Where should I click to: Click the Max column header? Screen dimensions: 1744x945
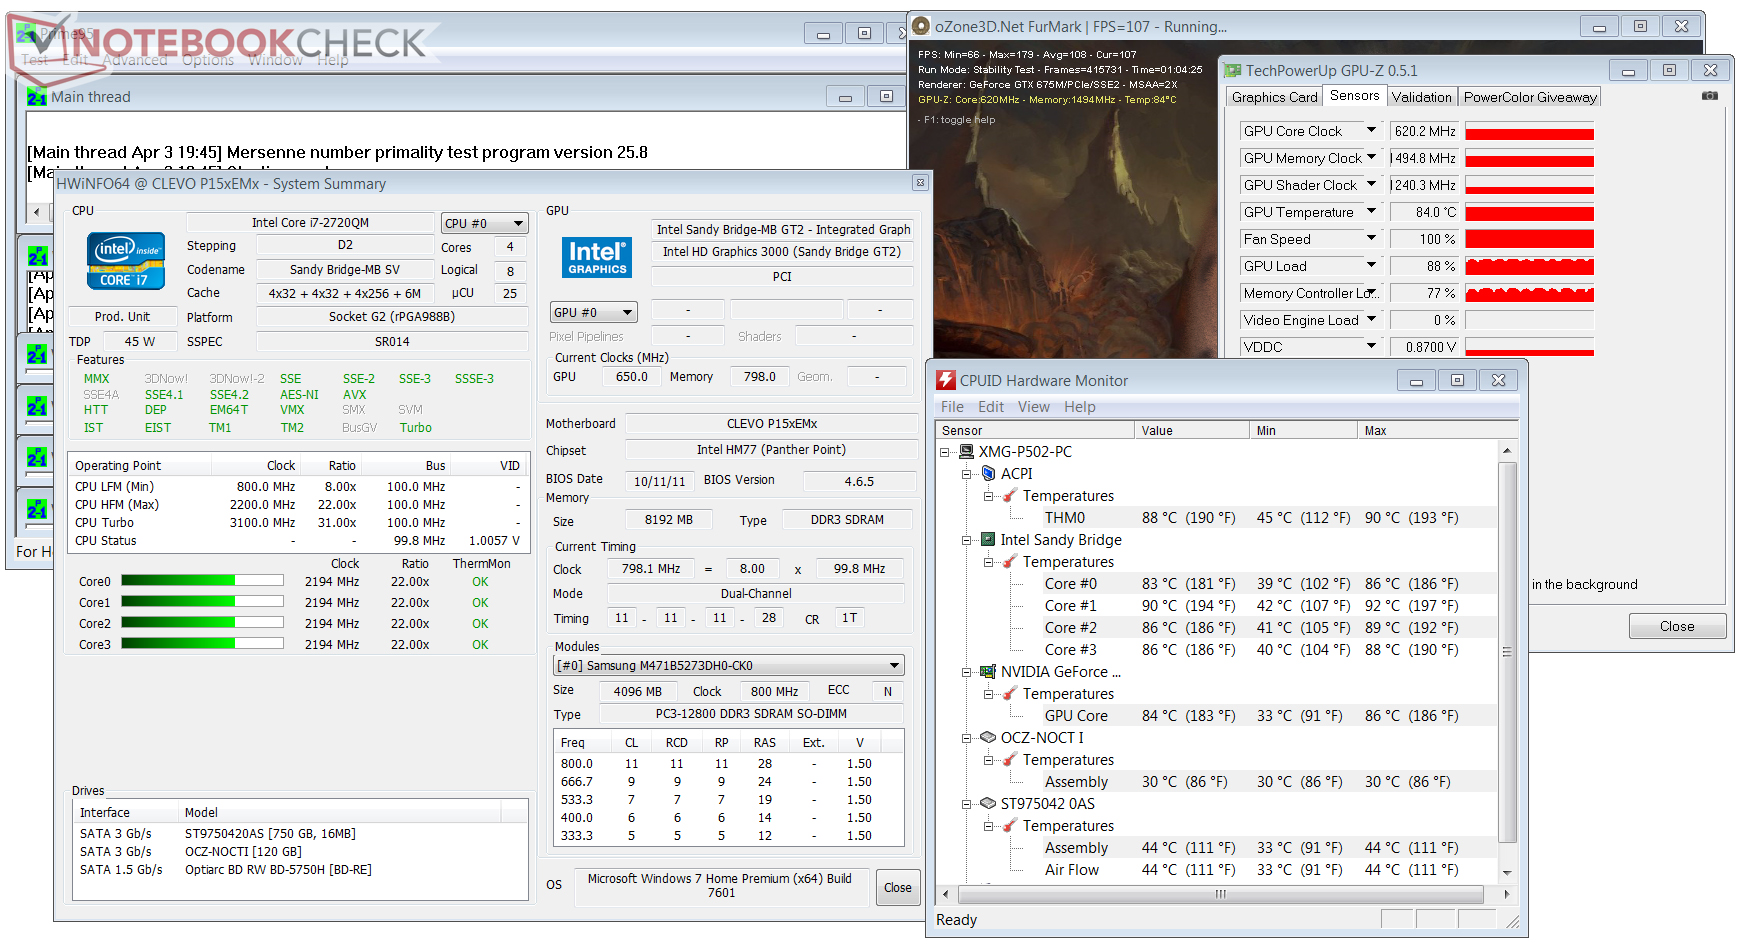pos(1438,430)
